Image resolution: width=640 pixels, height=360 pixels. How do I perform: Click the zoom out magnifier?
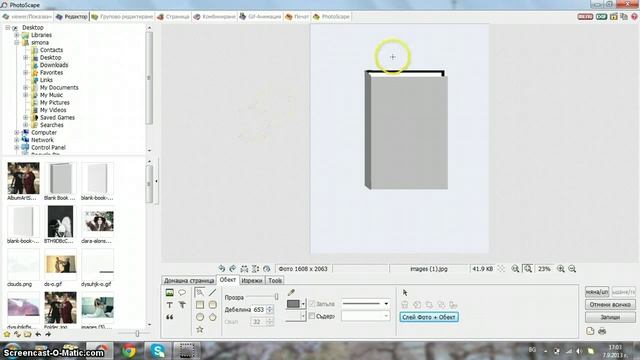(572, 269)
